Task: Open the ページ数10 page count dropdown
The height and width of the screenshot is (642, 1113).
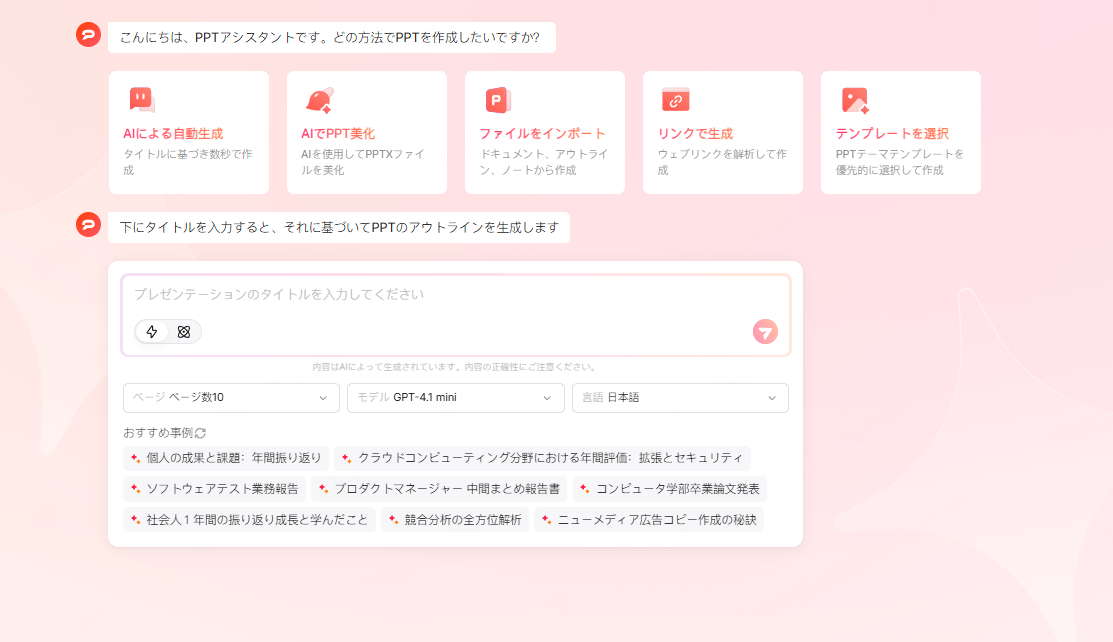Action: click(x=231, y=398)
